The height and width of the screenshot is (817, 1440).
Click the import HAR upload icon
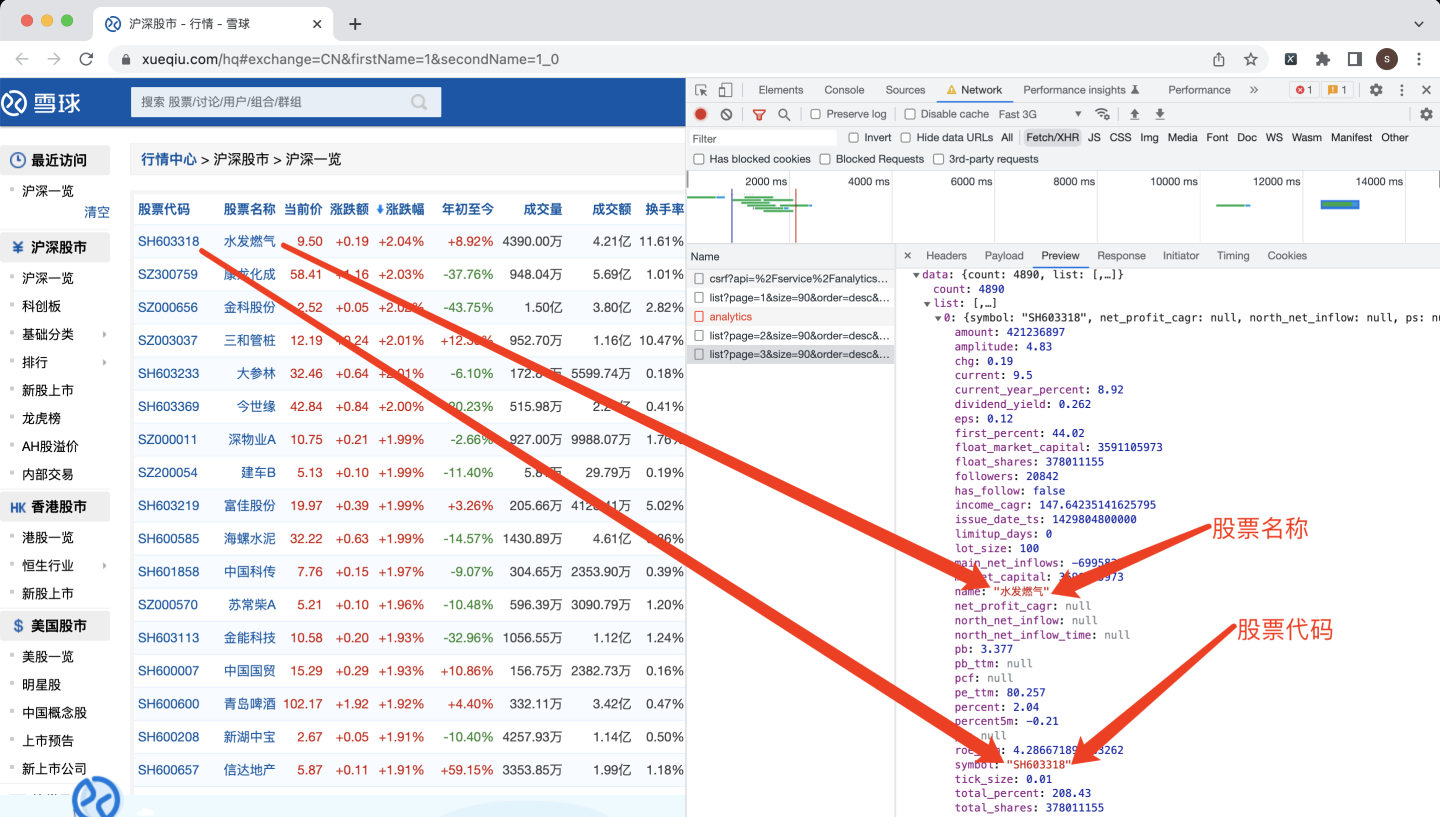[x=1135, y=114]
